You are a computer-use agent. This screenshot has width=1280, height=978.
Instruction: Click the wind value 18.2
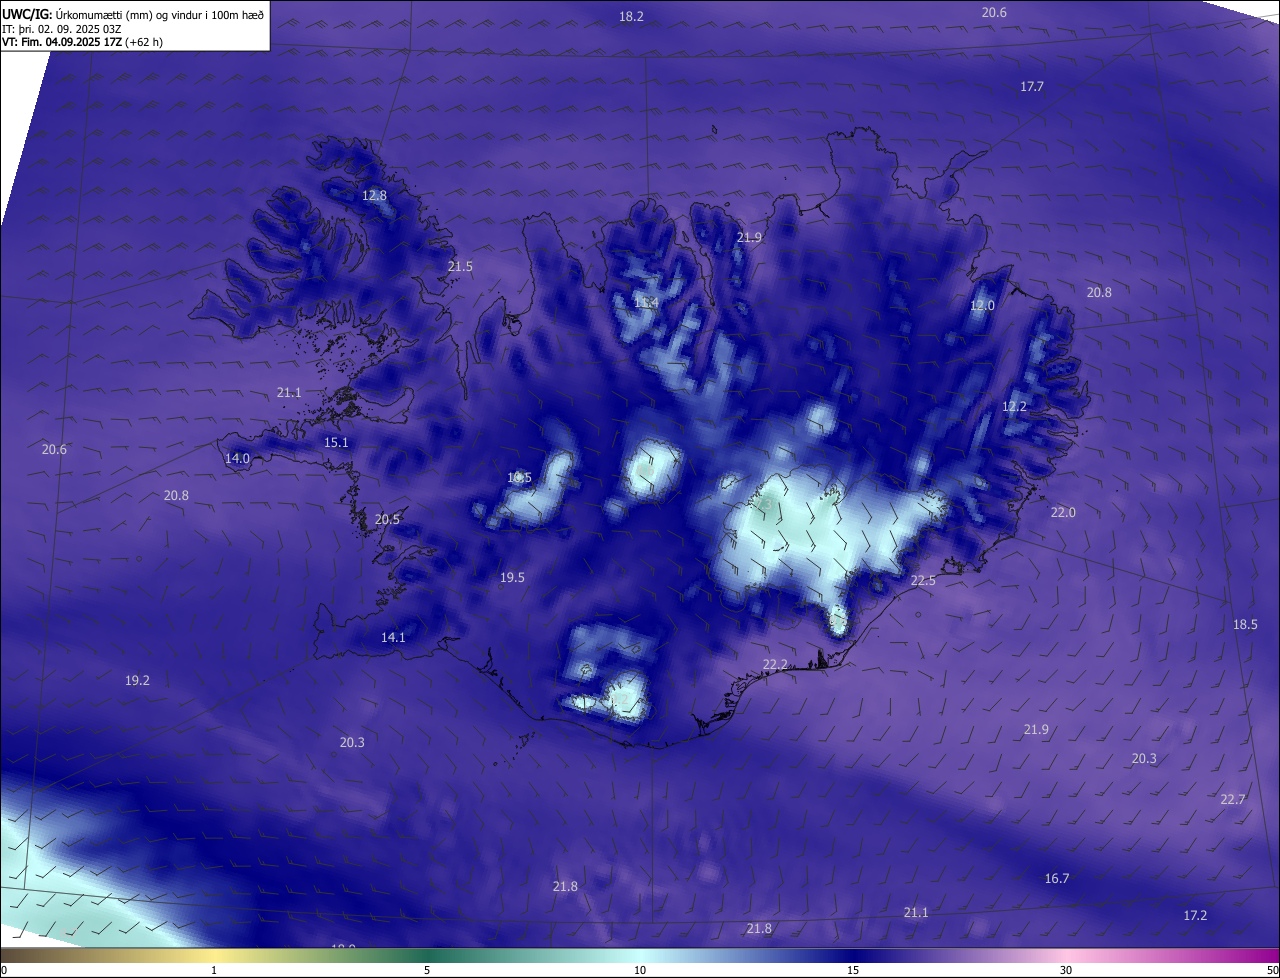(631, 16)
